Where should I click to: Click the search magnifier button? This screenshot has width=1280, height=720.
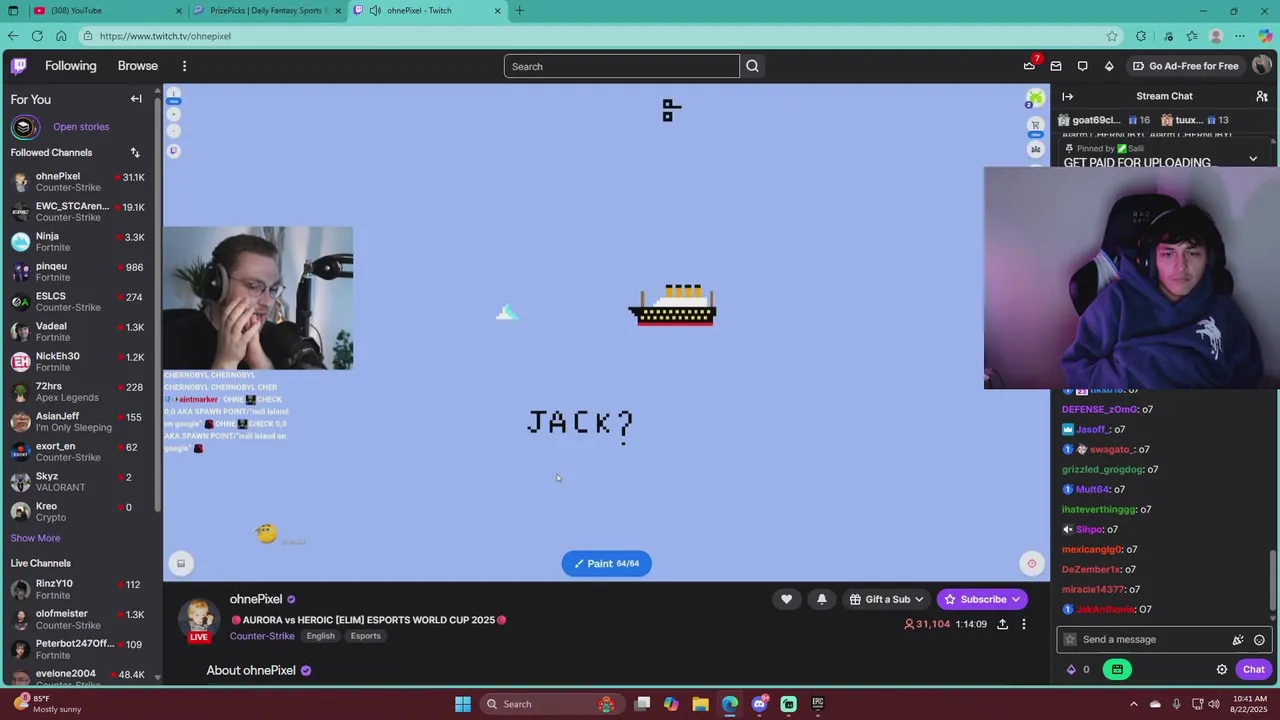[752, 66]
